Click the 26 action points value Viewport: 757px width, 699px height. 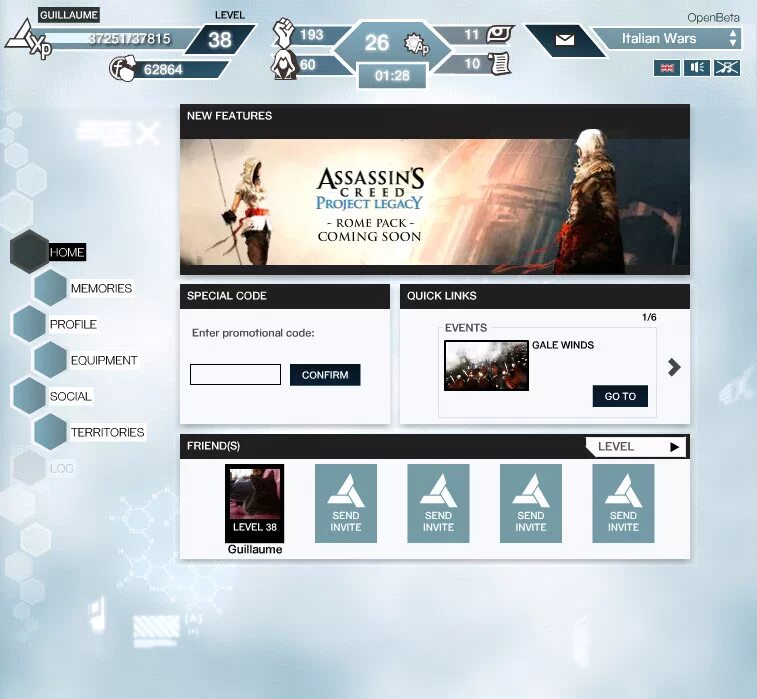[377, 42]
